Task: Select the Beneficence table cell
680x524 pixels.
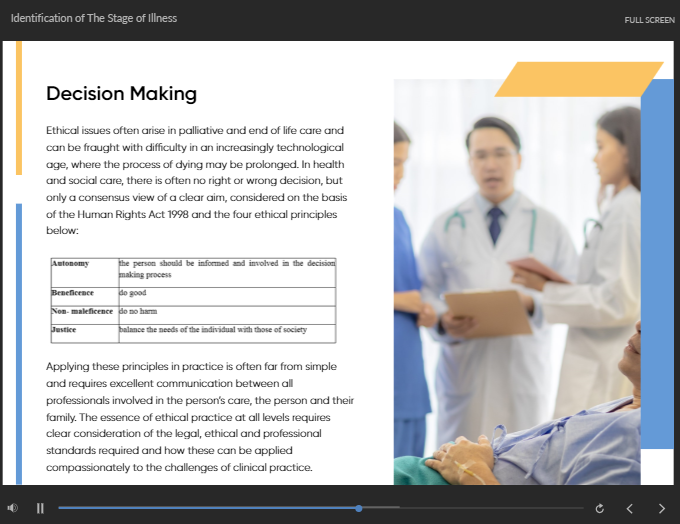Action: point(85,297)
